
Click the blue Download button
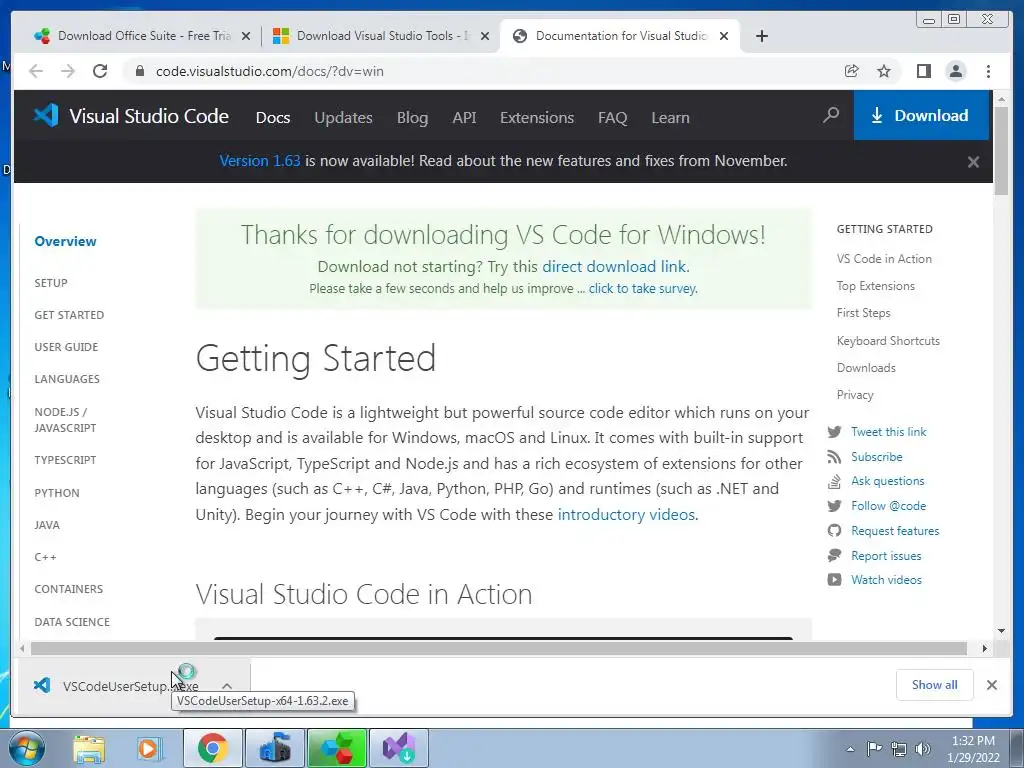click(921, 116)
